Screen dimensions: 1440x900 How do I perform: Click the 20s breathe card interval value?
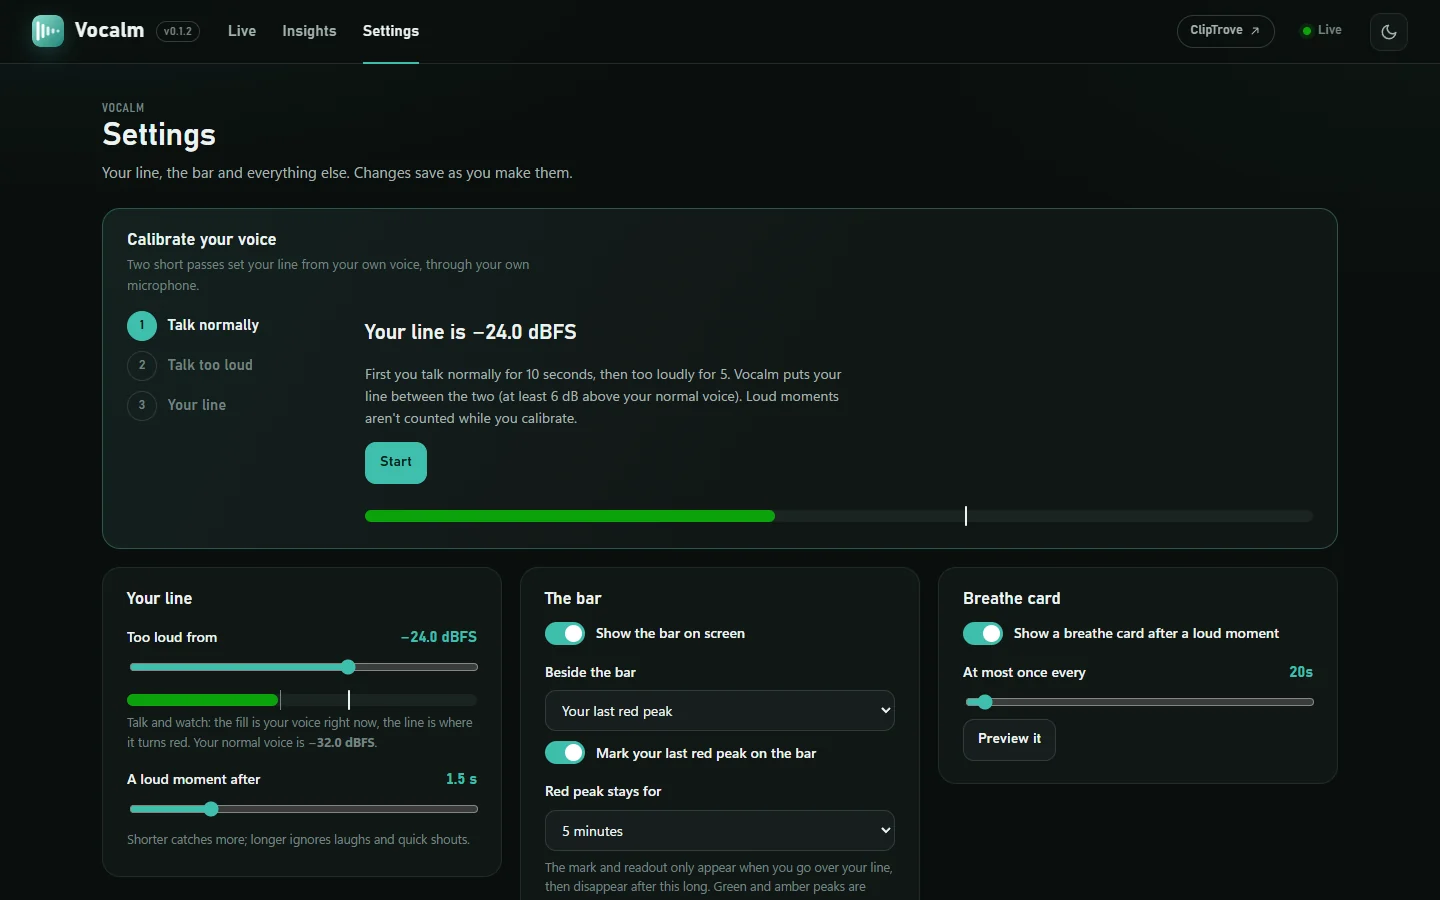pos(1301,672)
